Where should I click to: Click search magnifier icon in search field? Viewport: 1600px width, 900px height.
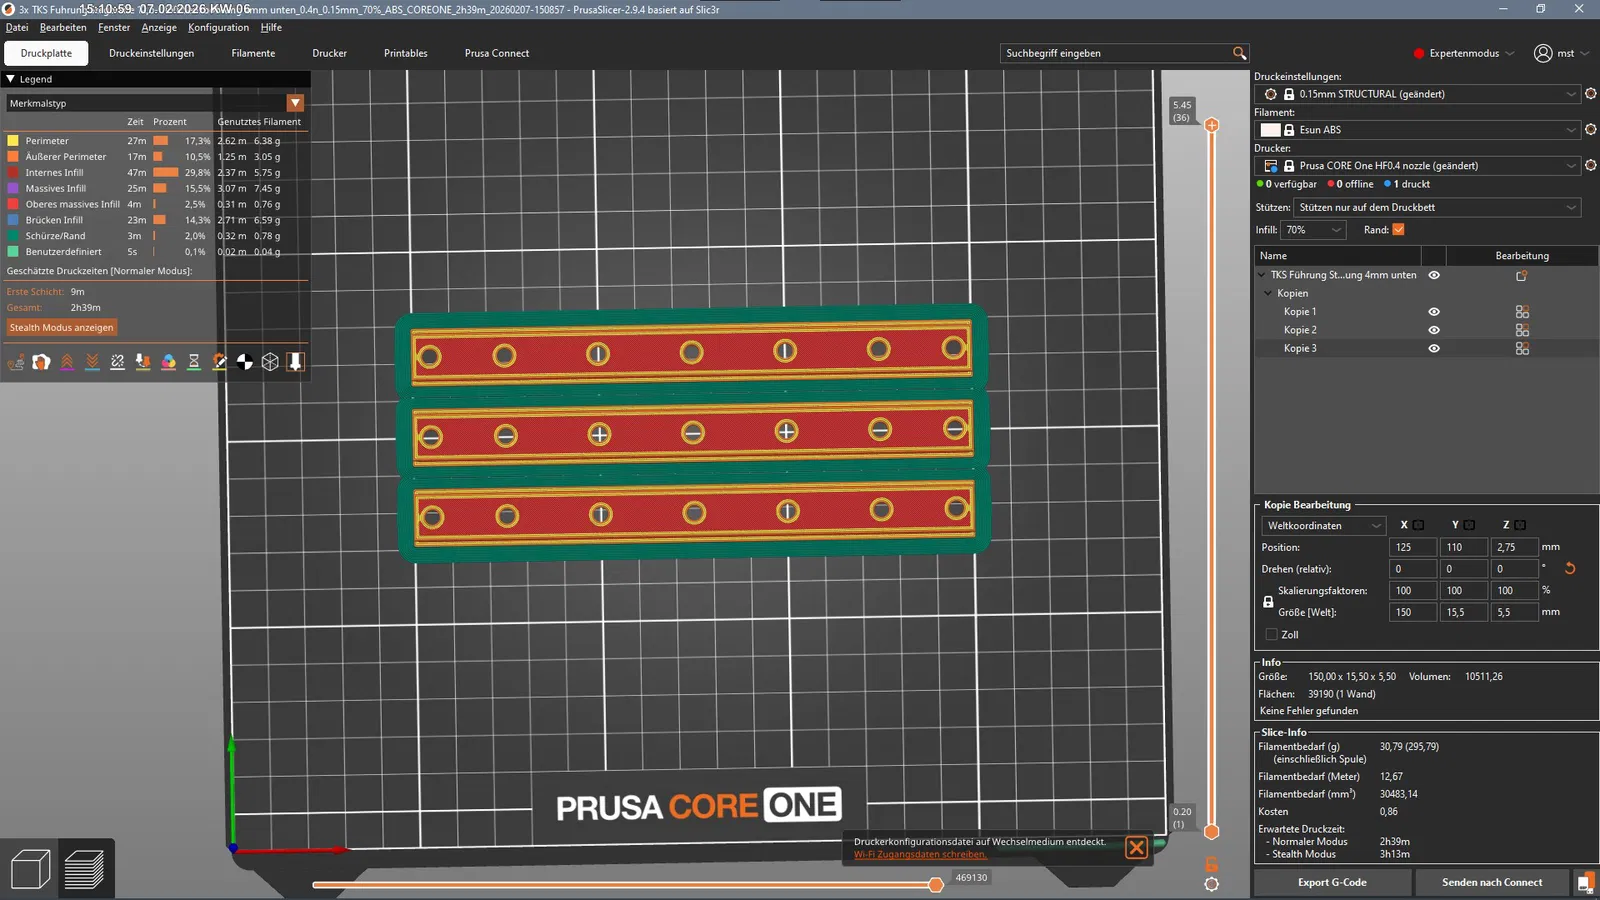[x=1239, y=53]
